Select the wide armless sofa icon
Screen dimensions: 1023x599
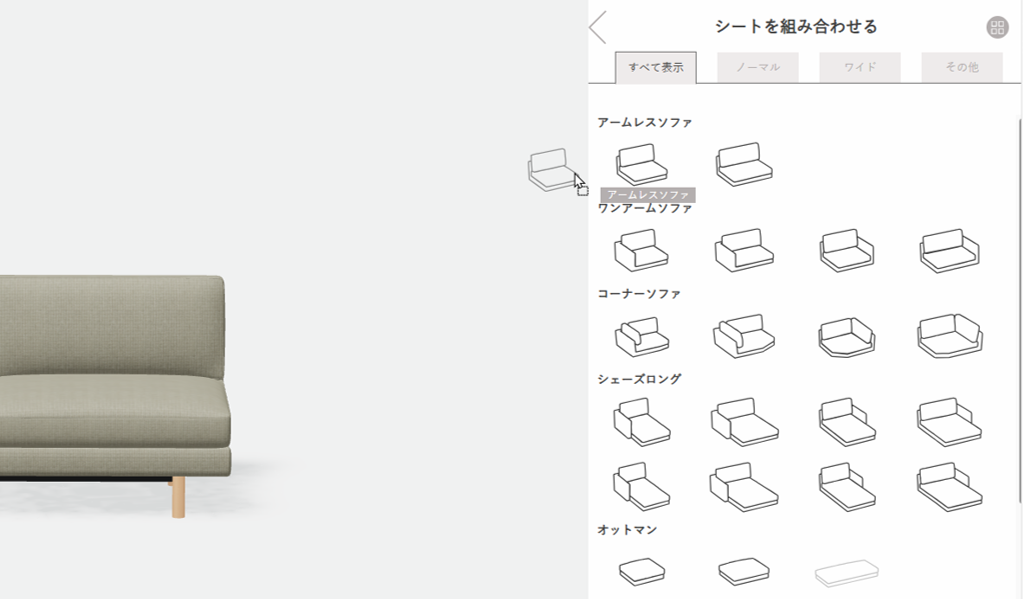(744, 164)
